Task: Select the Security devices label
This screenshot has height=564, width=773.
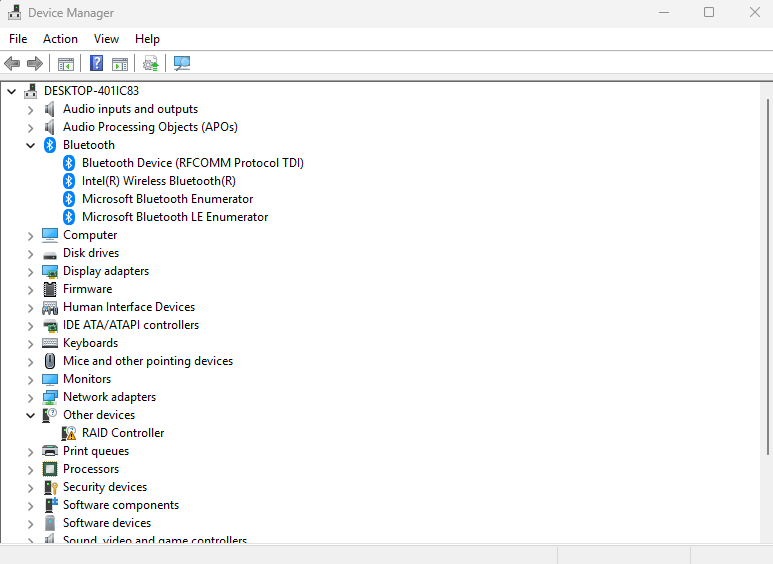Action: (x=105, y=487)
